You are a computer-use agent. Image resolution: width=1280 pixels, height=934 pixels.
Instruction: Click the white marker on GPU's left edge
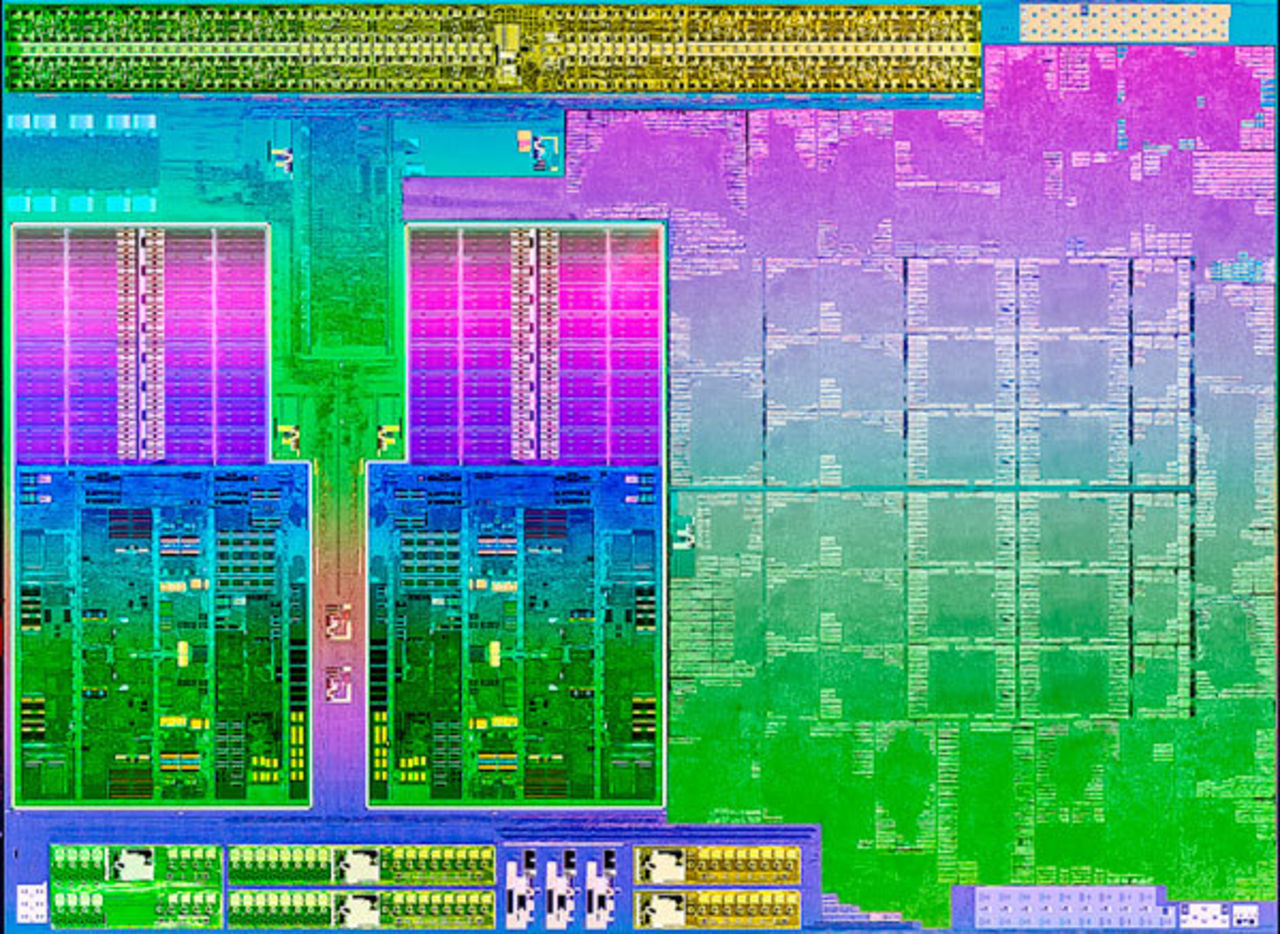tap(685, 535)
